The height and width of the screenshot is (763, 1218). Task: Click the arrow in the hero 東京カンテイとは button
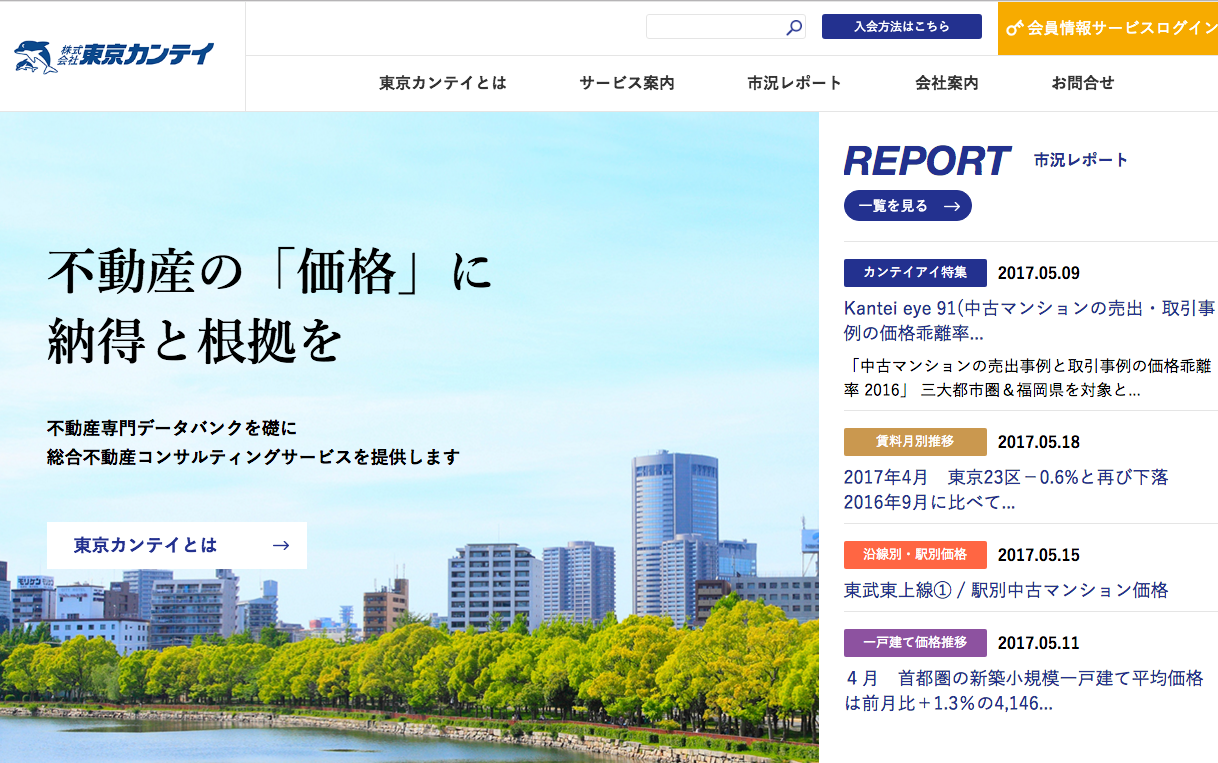pyautogui.click(x=281, y=545)
